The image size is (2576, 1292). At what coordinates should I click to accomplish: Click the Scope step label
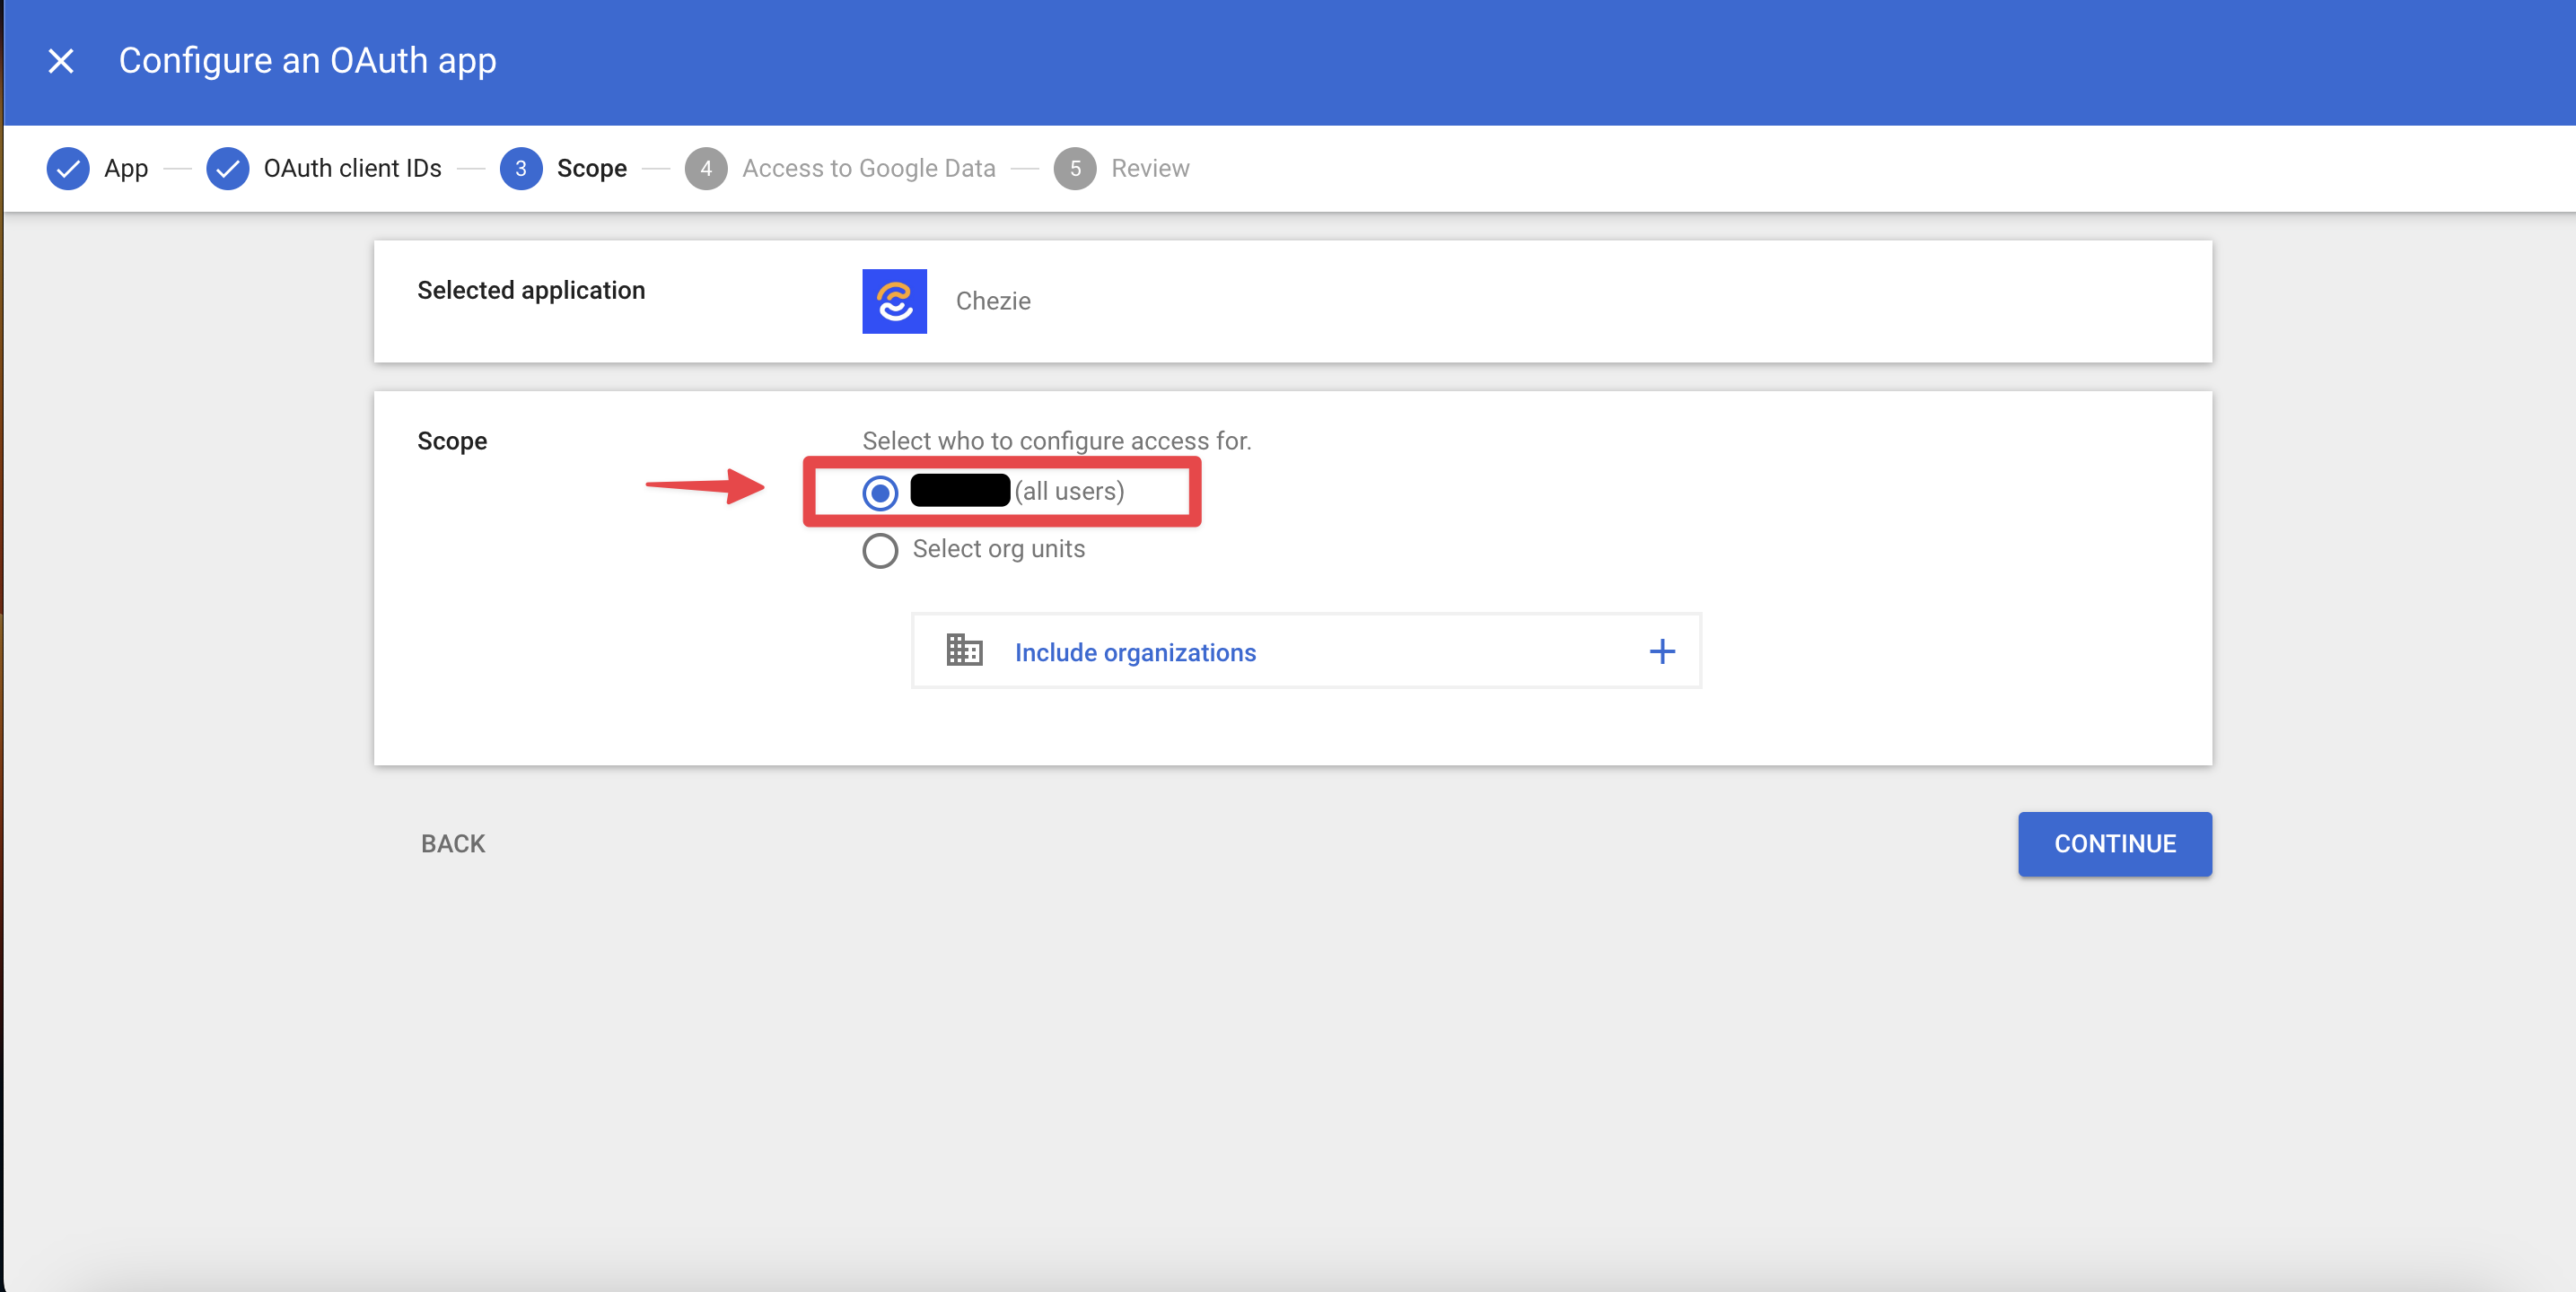click(x=592, y=168)
